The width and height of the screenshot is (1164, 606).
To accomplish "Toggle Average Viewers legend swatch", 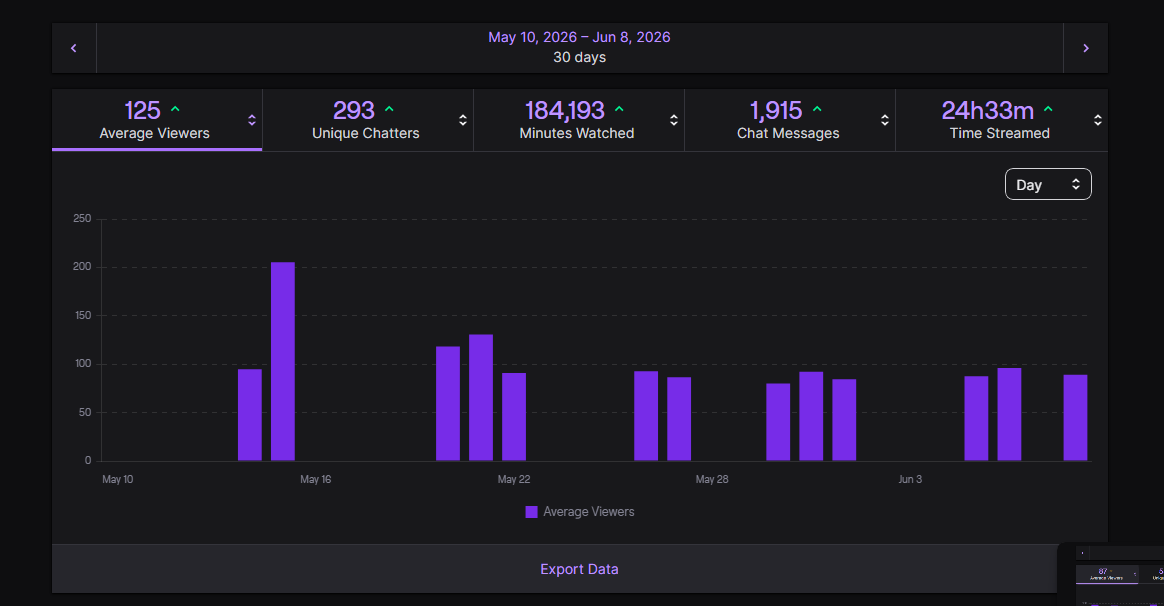I will (531, 512).
